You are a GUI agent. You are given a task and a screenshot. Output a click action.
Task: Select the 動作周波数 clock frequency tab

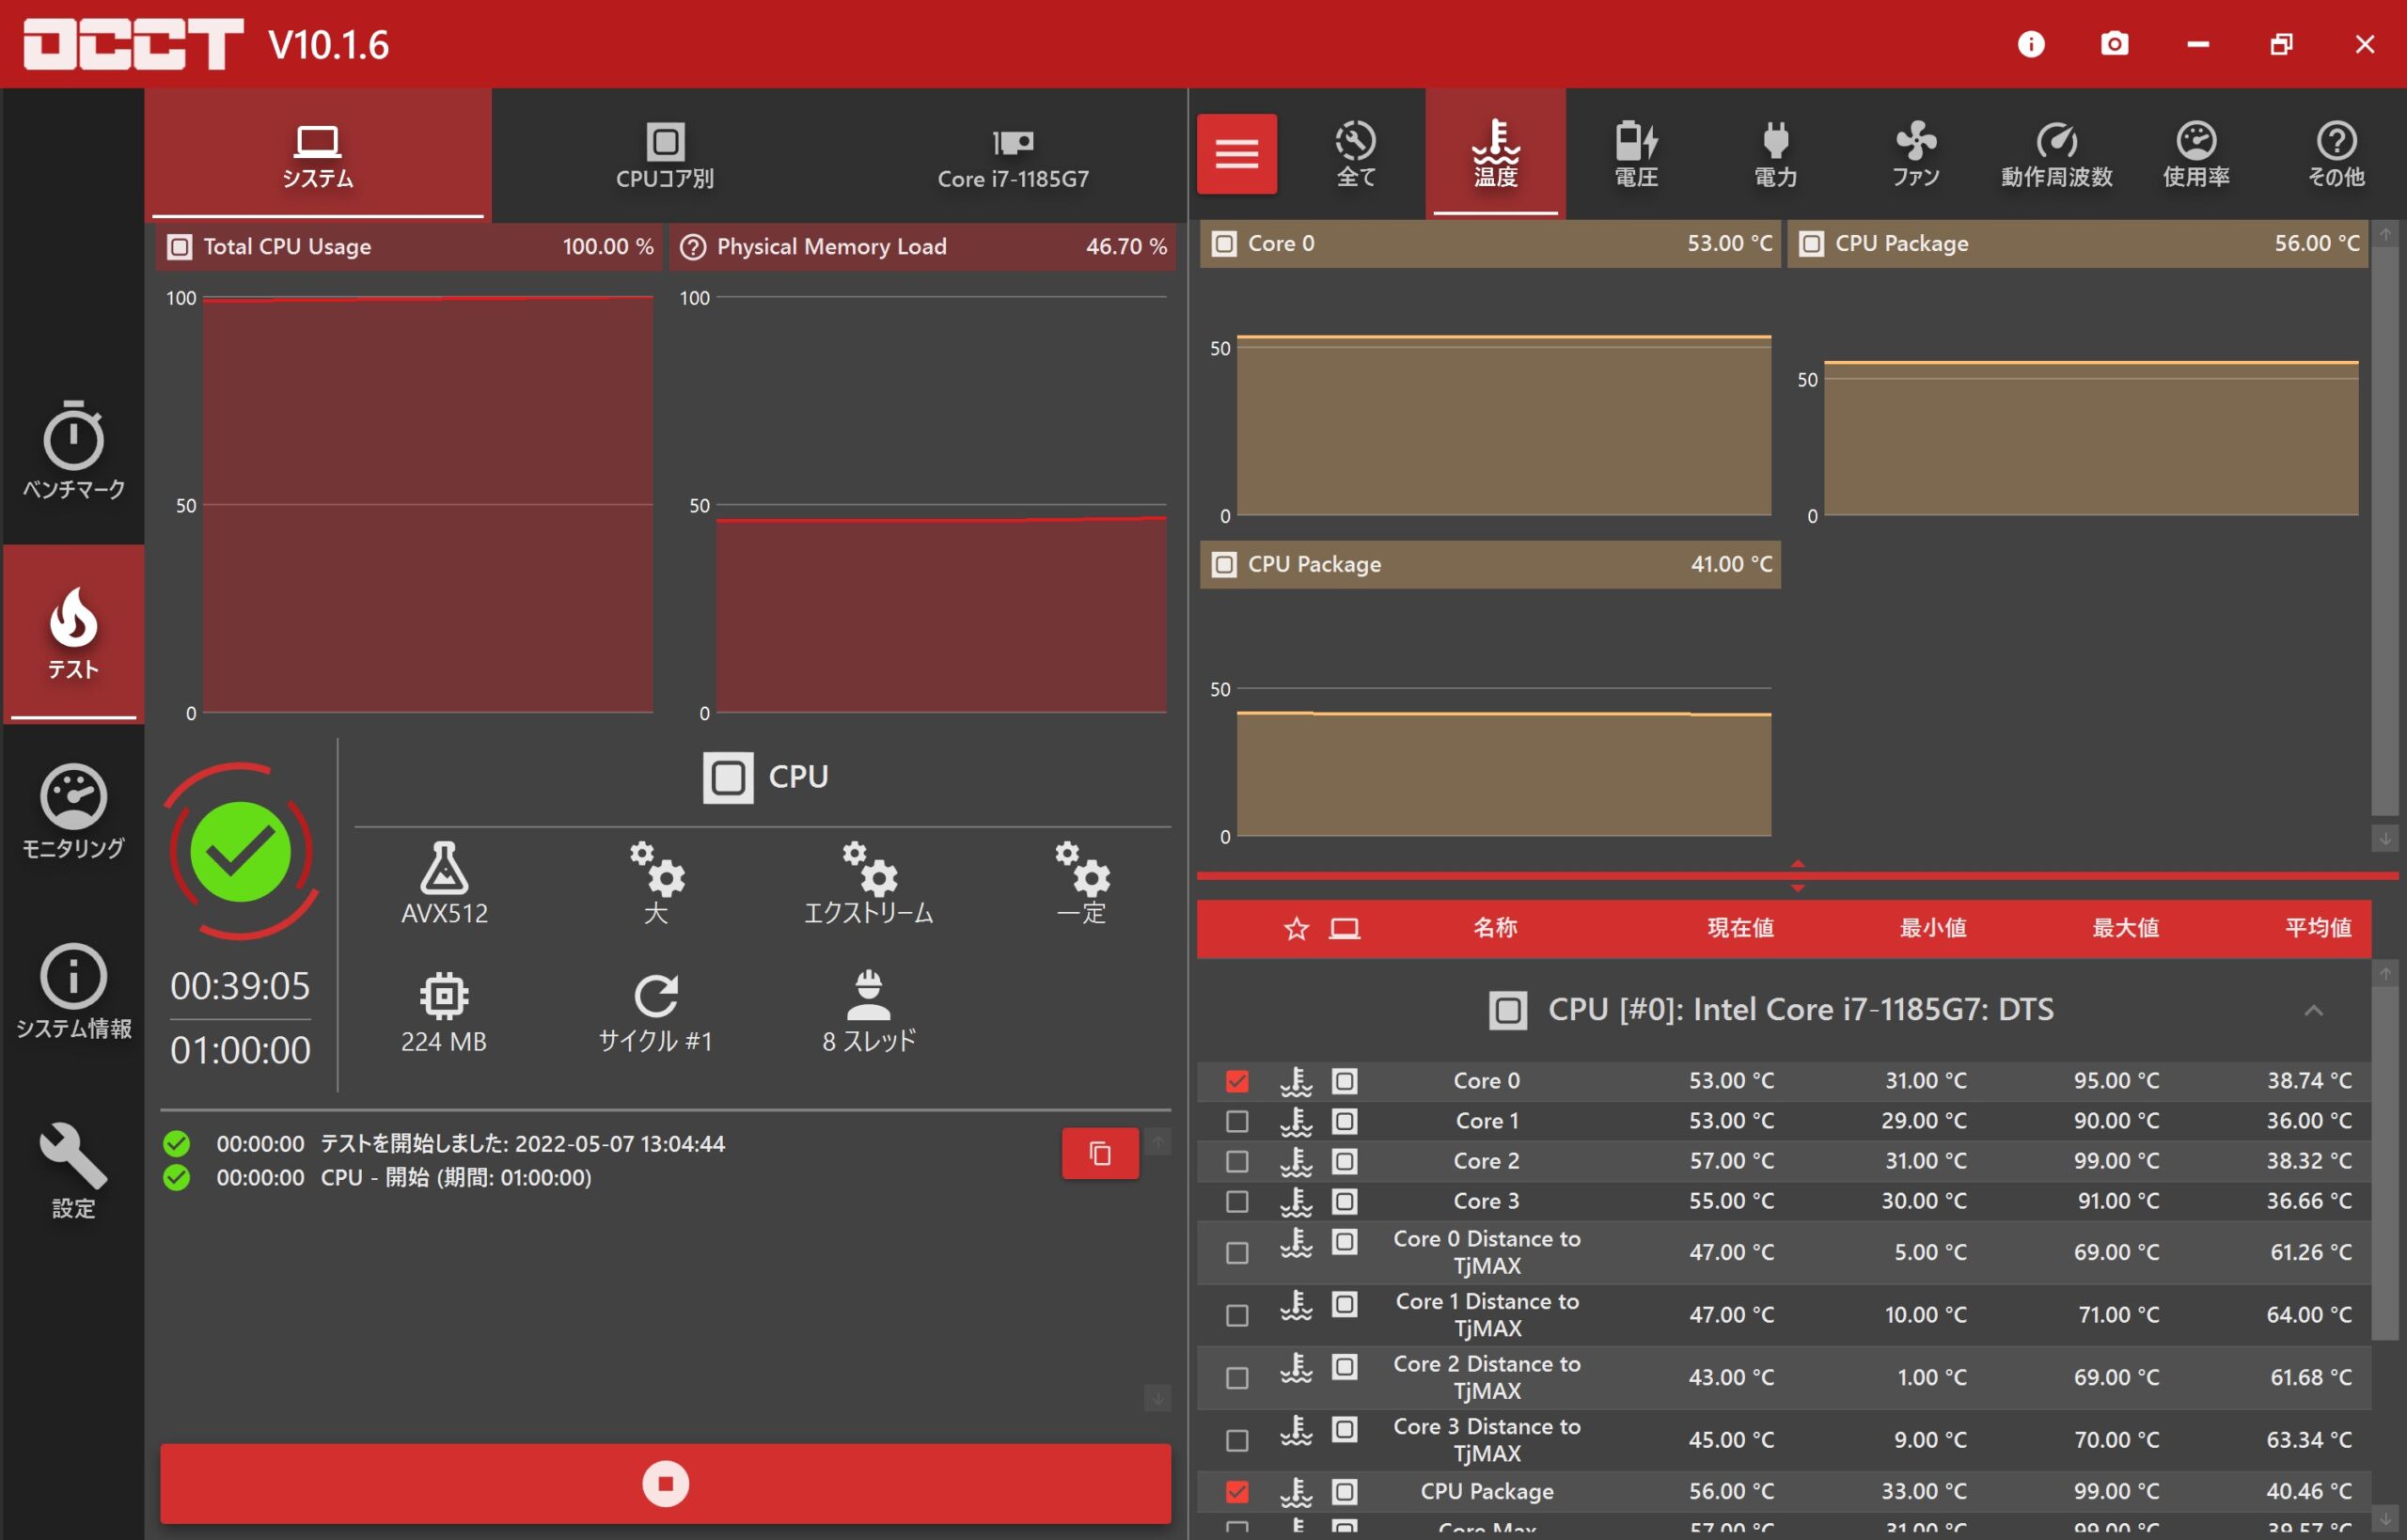[x=2056, y=154]
